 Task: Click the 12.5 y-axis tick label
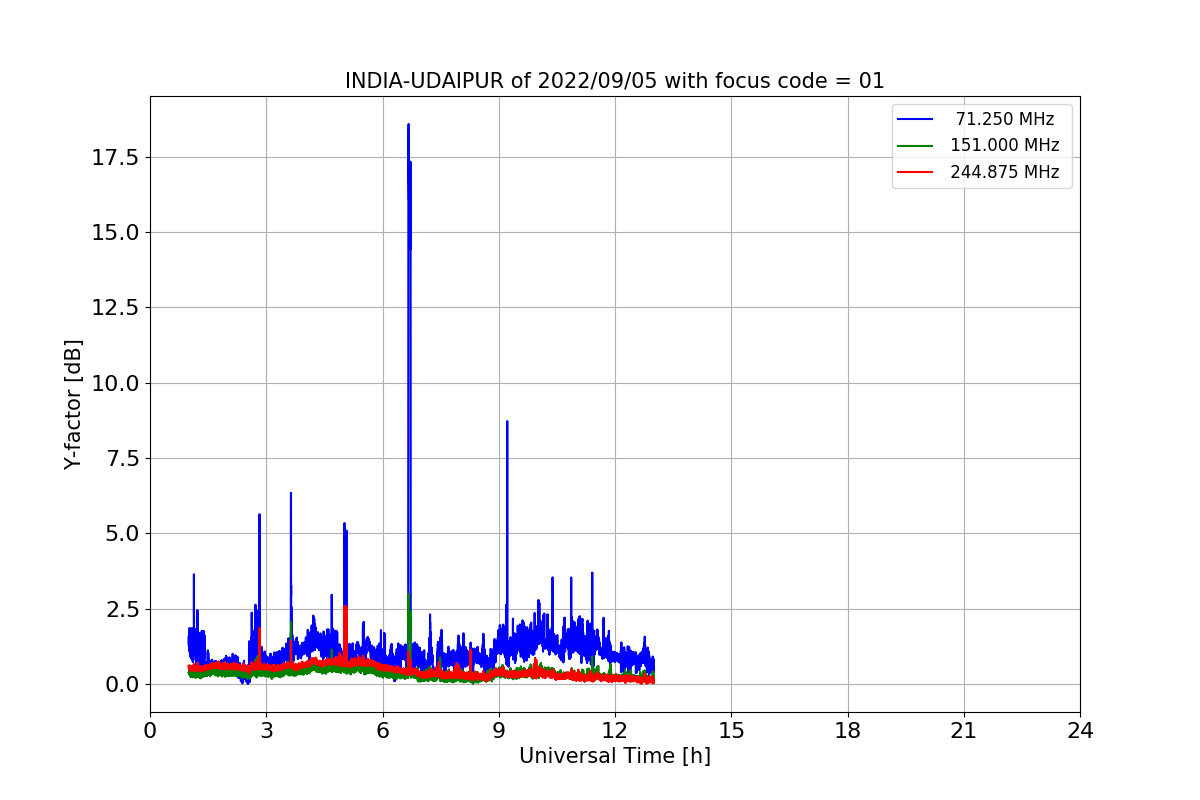click(x=116, y=308)
